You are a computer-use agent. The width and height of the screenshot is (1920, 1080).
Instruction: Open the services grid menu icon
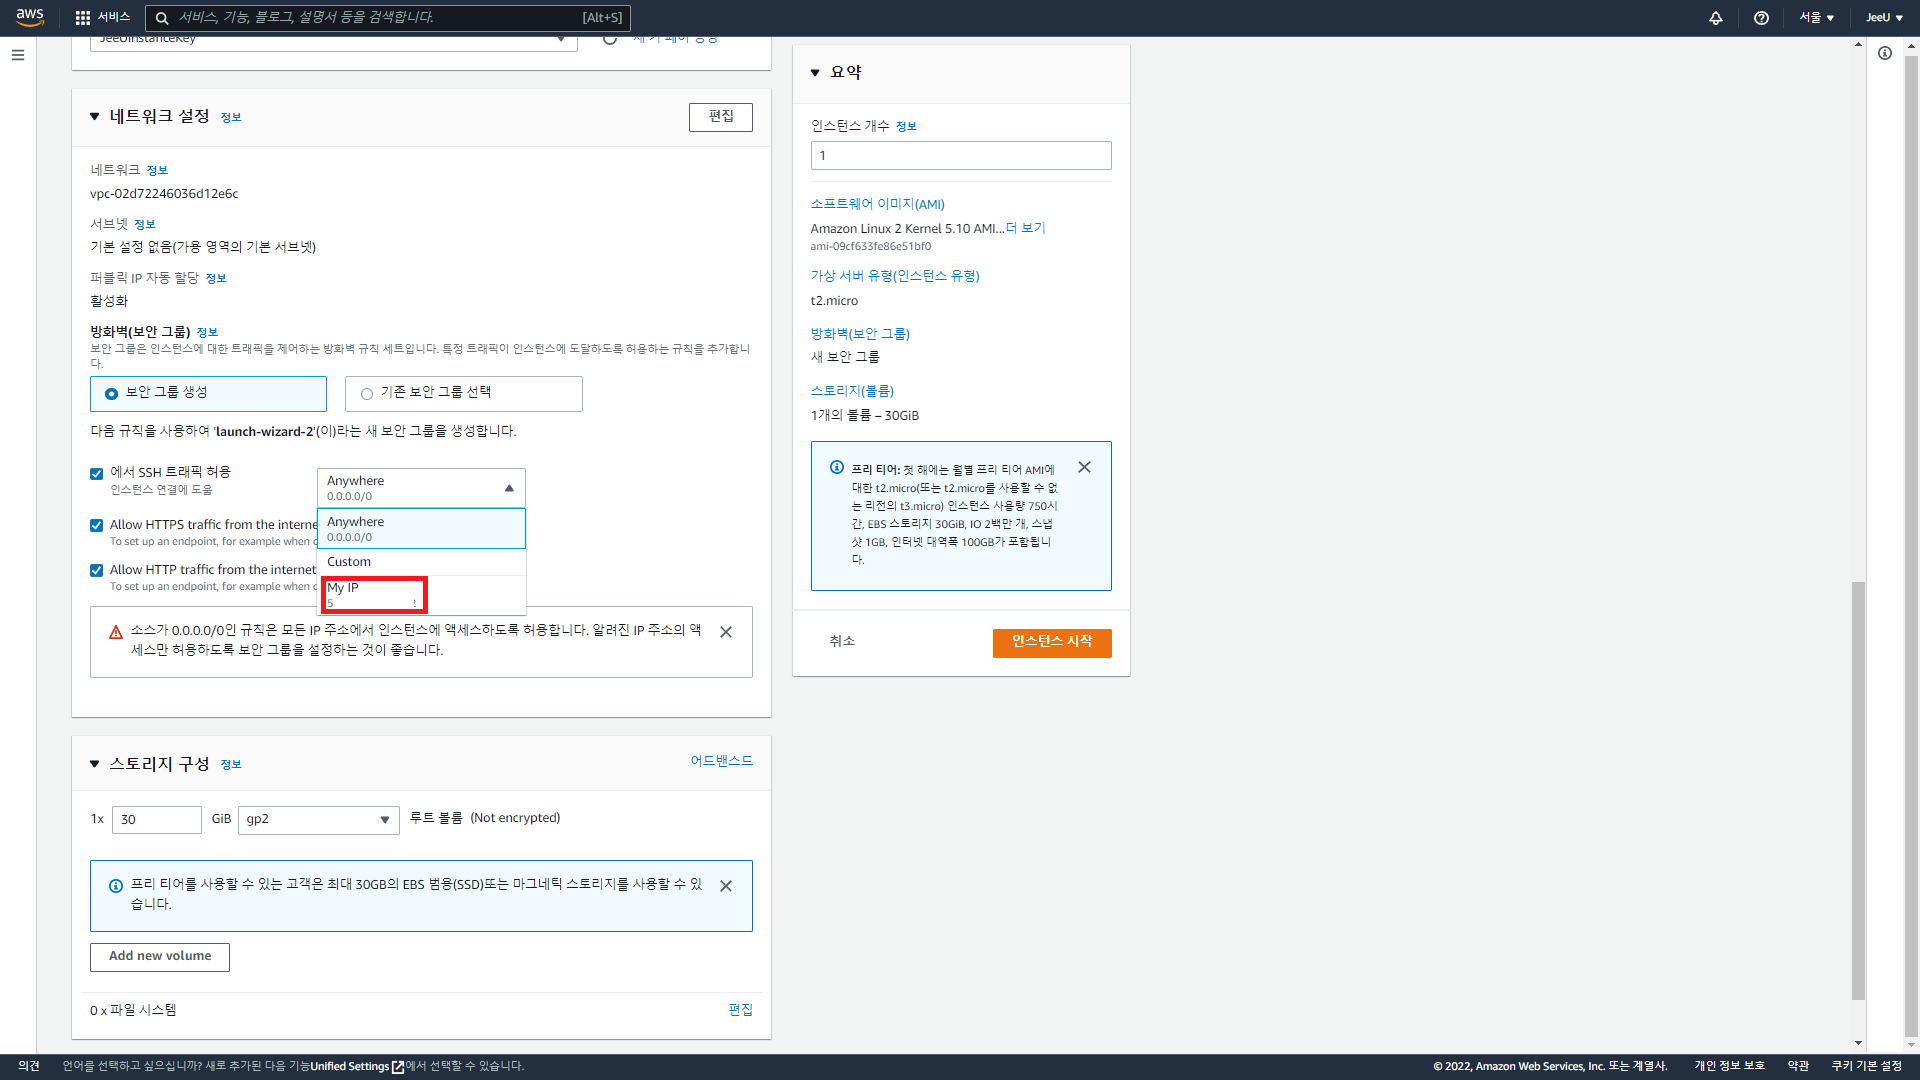[83, 17]
